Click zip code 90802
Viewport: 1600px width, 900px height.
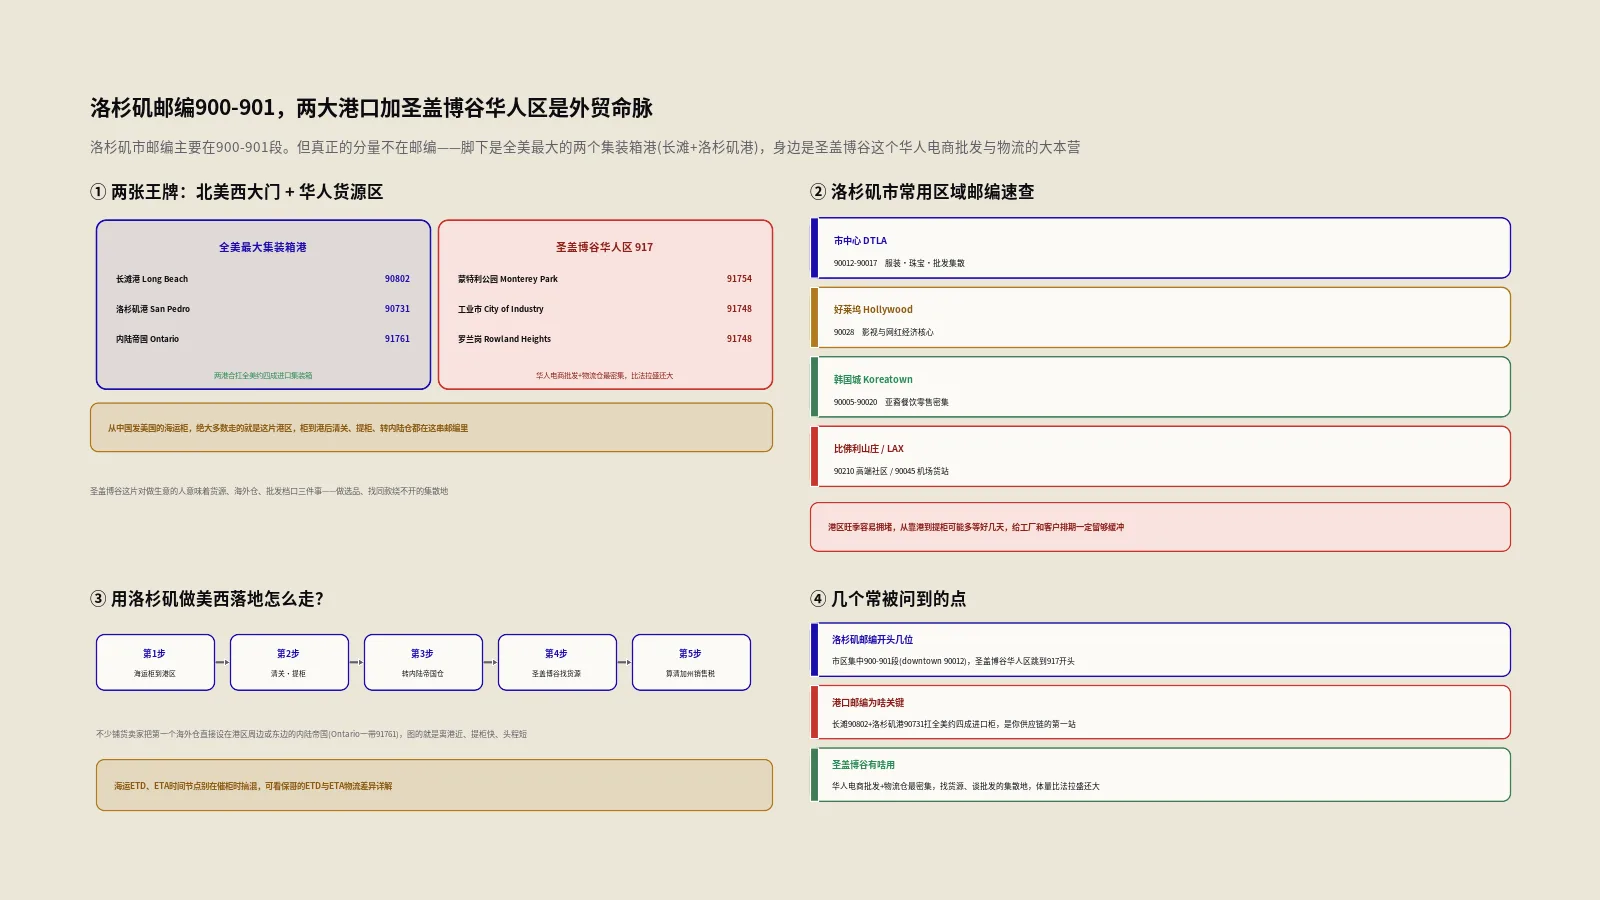(397, 279)
